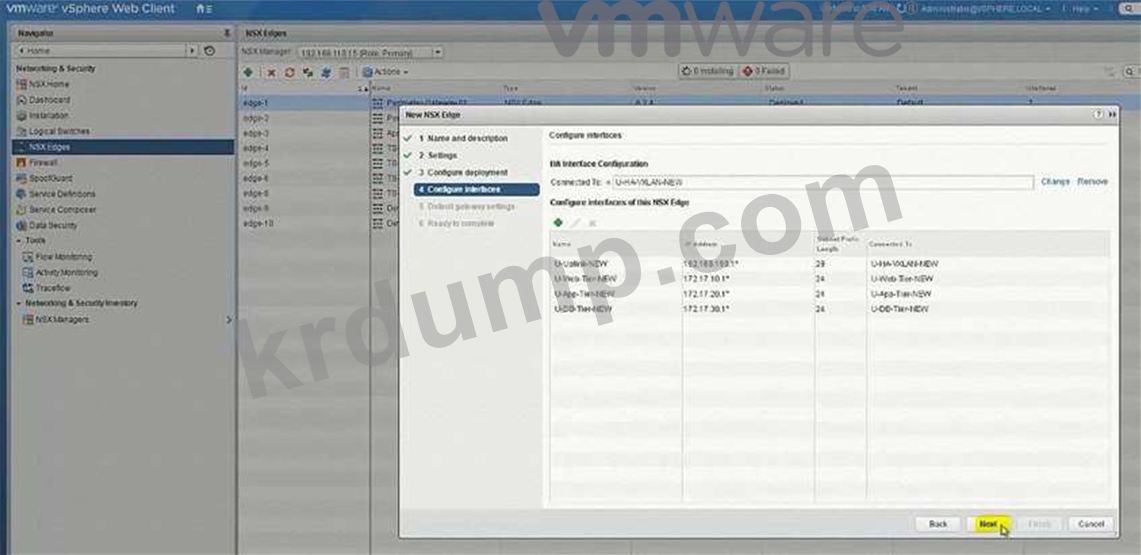Click the Data Security icon in Navigator
Image resolution: width=1141 pixels, height=555 pixels.
tap(22, 225)
